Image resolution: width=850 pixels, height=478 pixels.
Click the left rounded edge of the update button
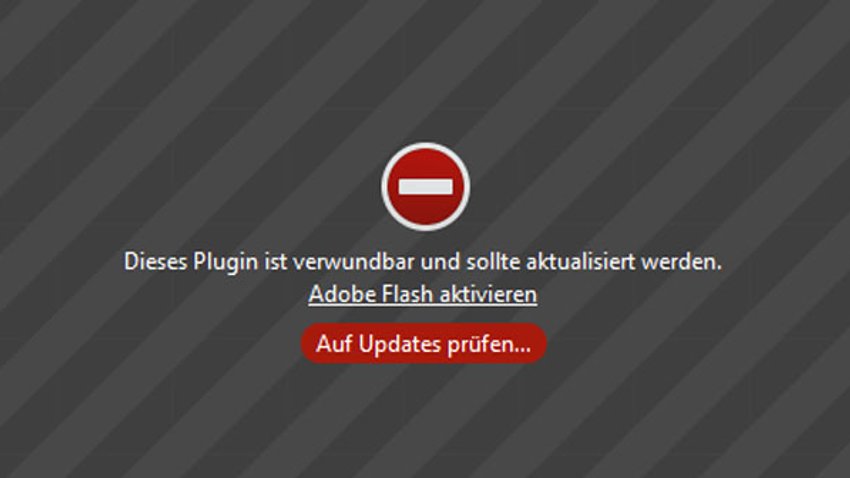[309, 344]
